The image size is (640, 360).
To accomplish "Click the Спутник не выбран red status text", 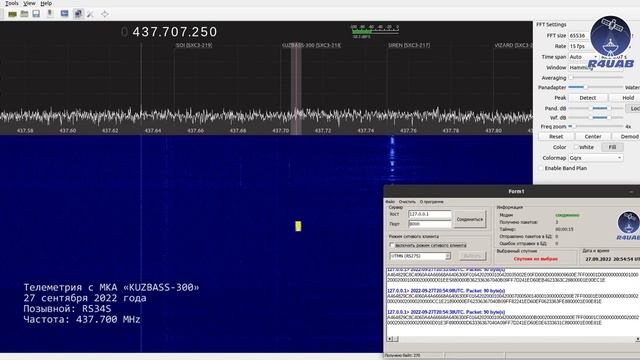I will [536, 259].
